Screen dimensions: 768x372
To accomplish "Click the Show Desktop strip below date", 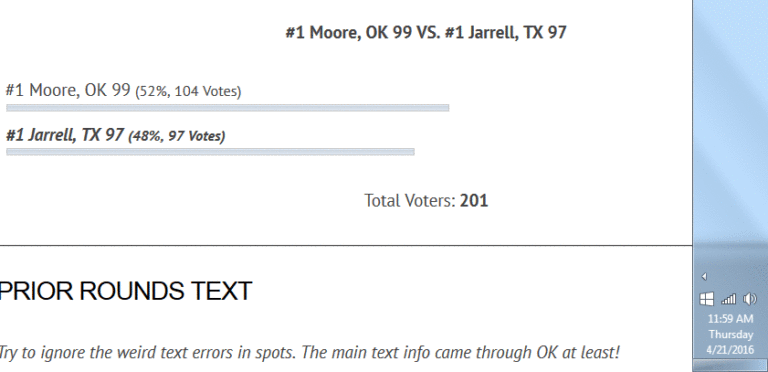I will click(730, 366).
